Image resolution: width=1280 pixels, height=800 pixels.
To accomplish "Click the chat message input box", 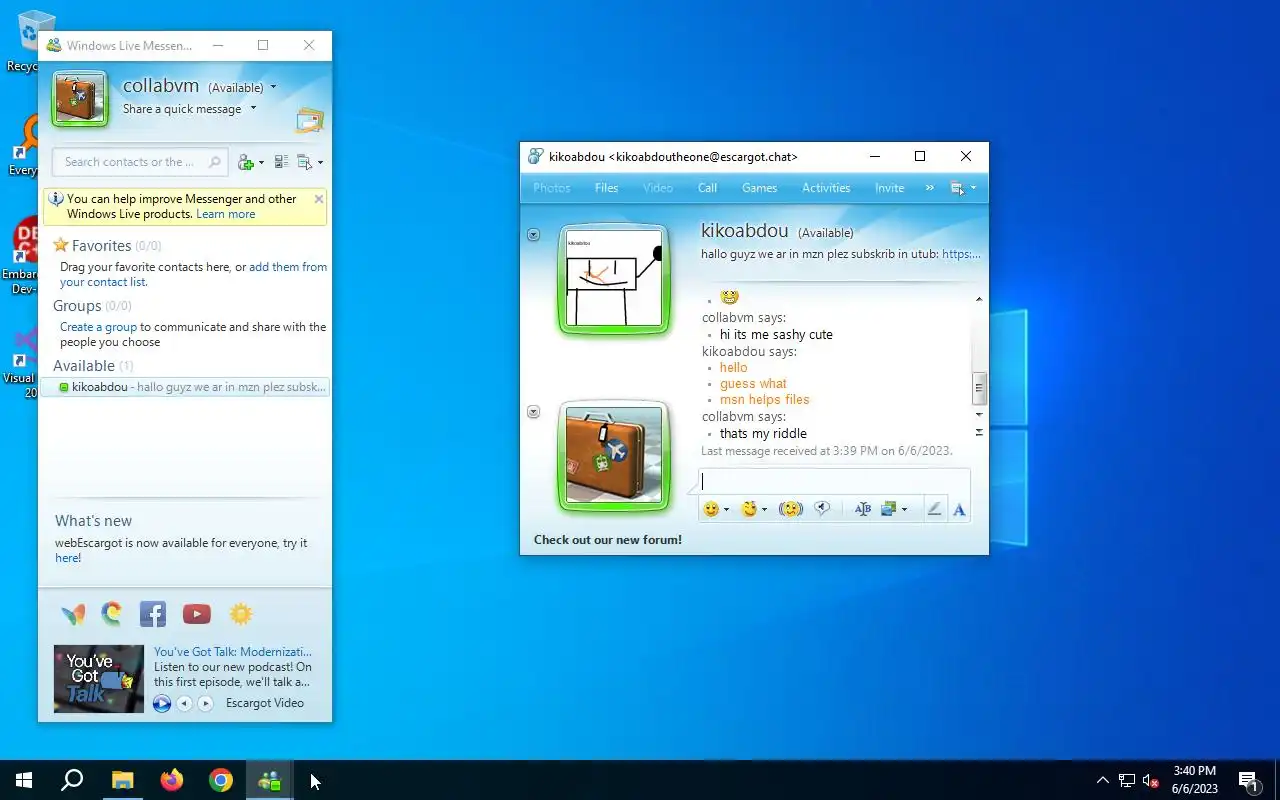I will [x=834, y=481].
